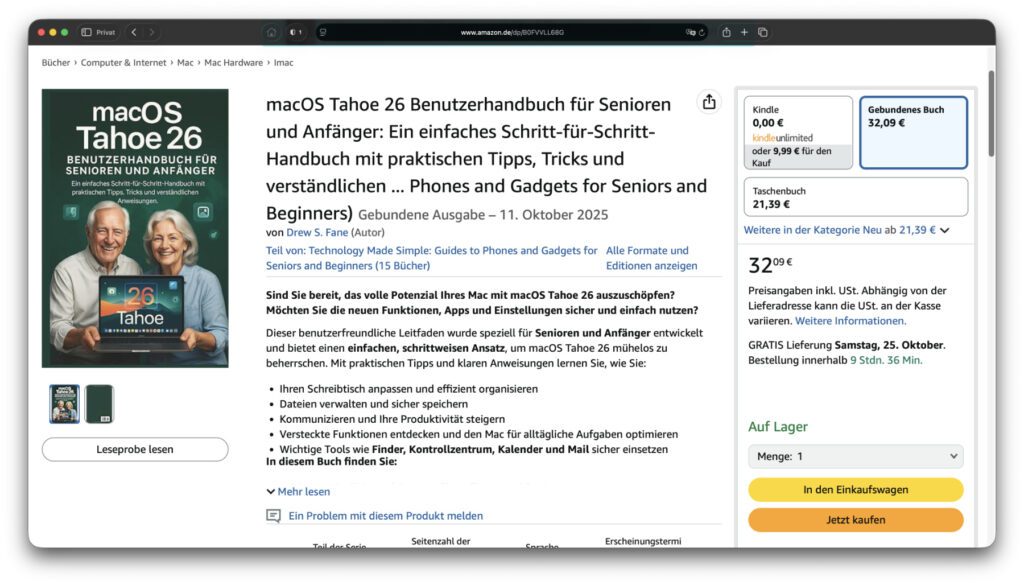
Task: Go back with the back arrow
Action: click(x=134, y=32)
